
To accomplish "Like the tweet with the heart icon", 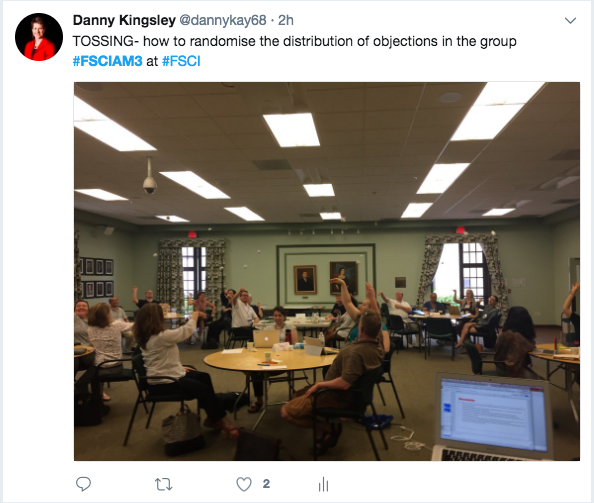I will point(244,484).
